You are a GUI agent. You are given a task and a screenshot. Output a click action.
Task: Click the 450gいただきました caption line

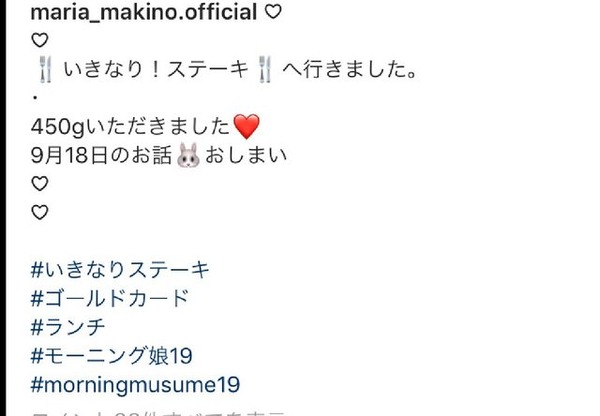130,126
